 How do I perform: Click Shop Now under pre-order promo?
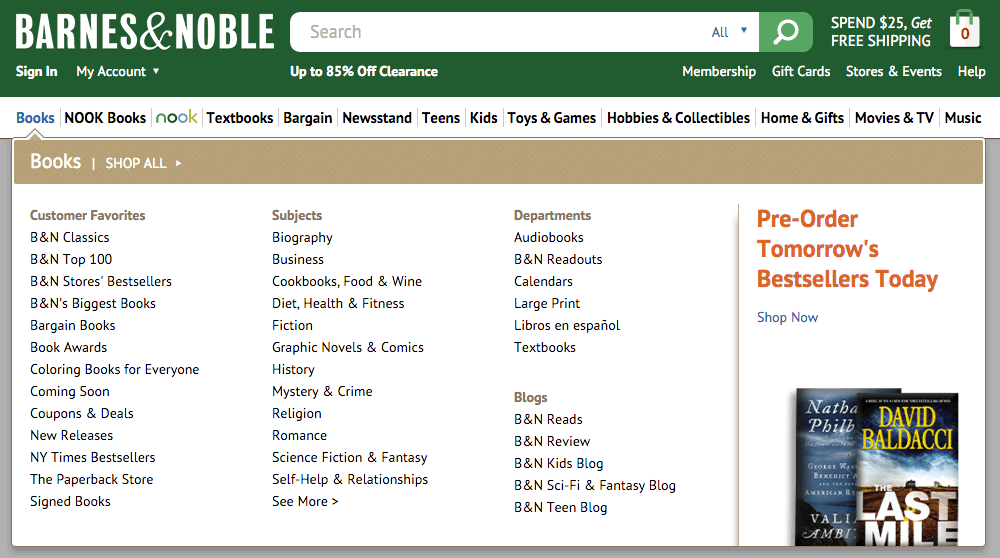click(787, 317)
